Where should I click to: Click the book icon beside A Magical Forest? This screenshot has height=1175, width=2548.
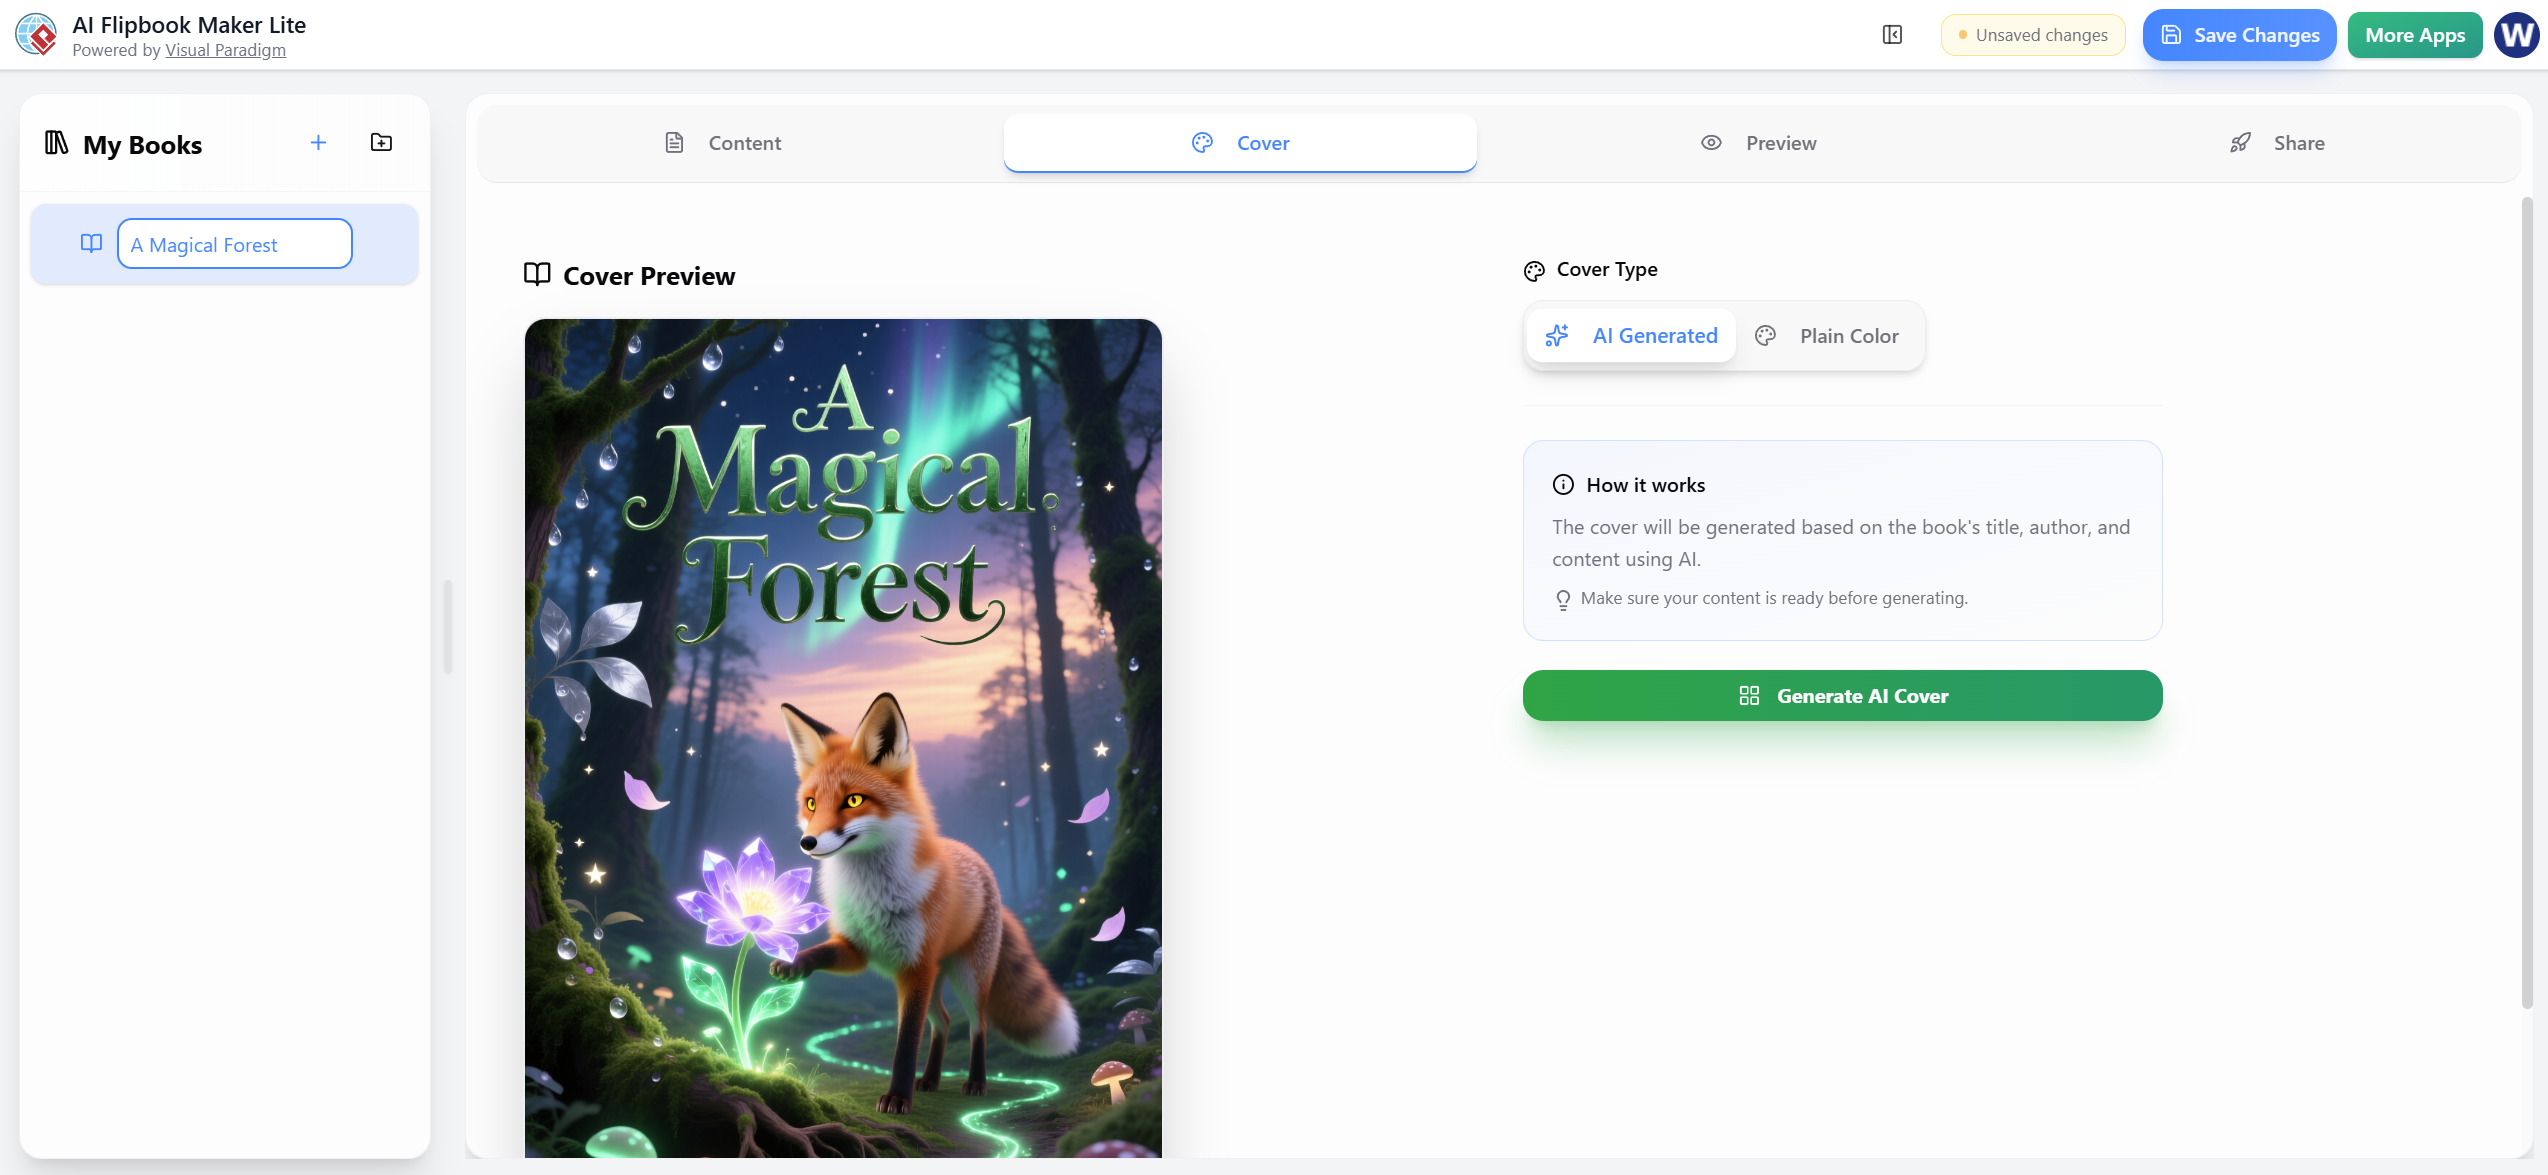91,243
